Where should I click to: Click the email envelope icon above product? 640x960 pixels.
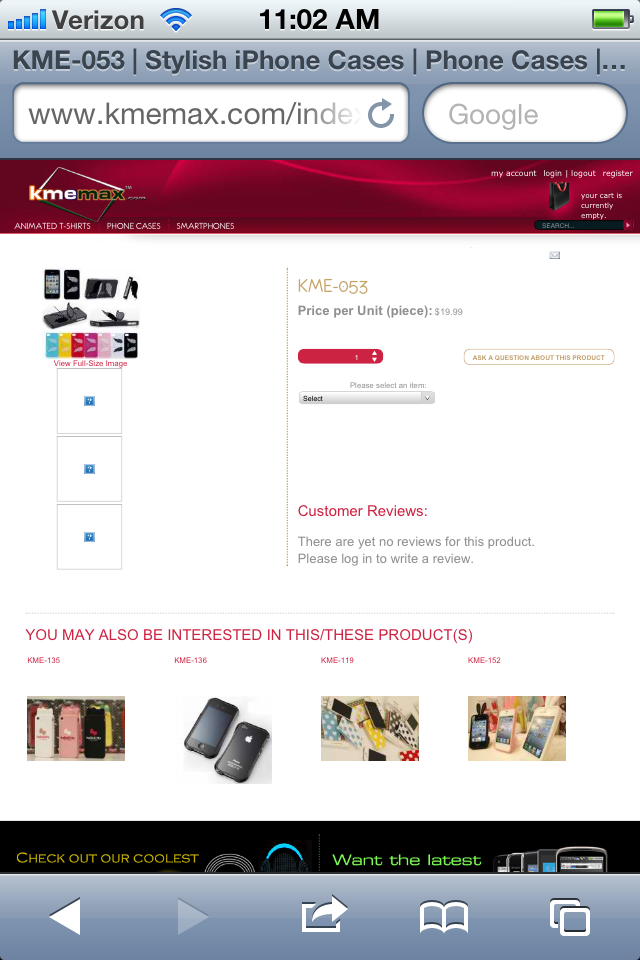[x=554, y=255]
